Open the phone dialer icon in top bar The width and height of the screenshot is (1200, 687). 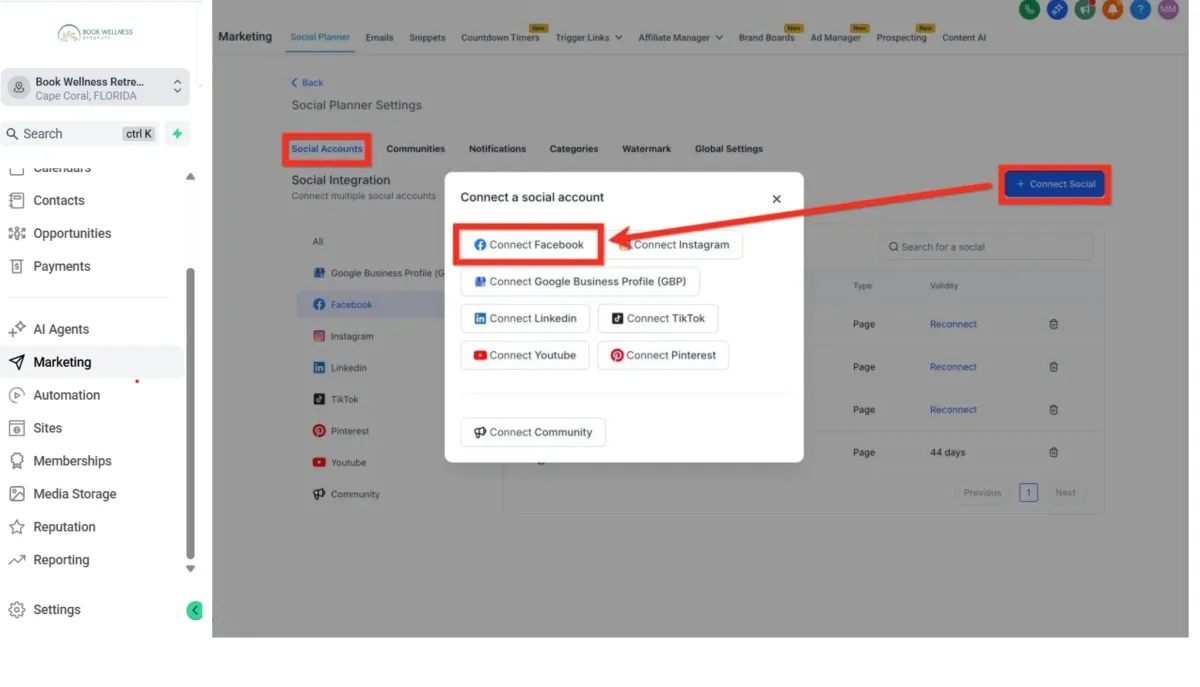[1029, 9]
